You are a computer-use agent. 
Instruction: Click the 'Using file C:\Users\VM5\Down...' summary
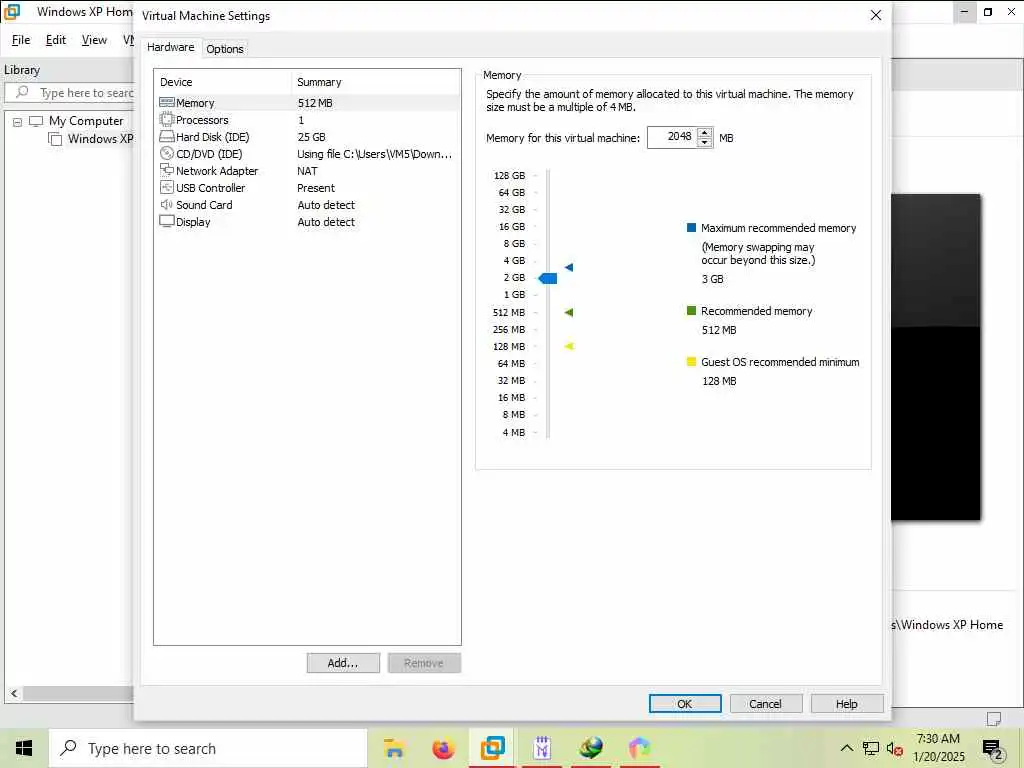pos(374,154)
